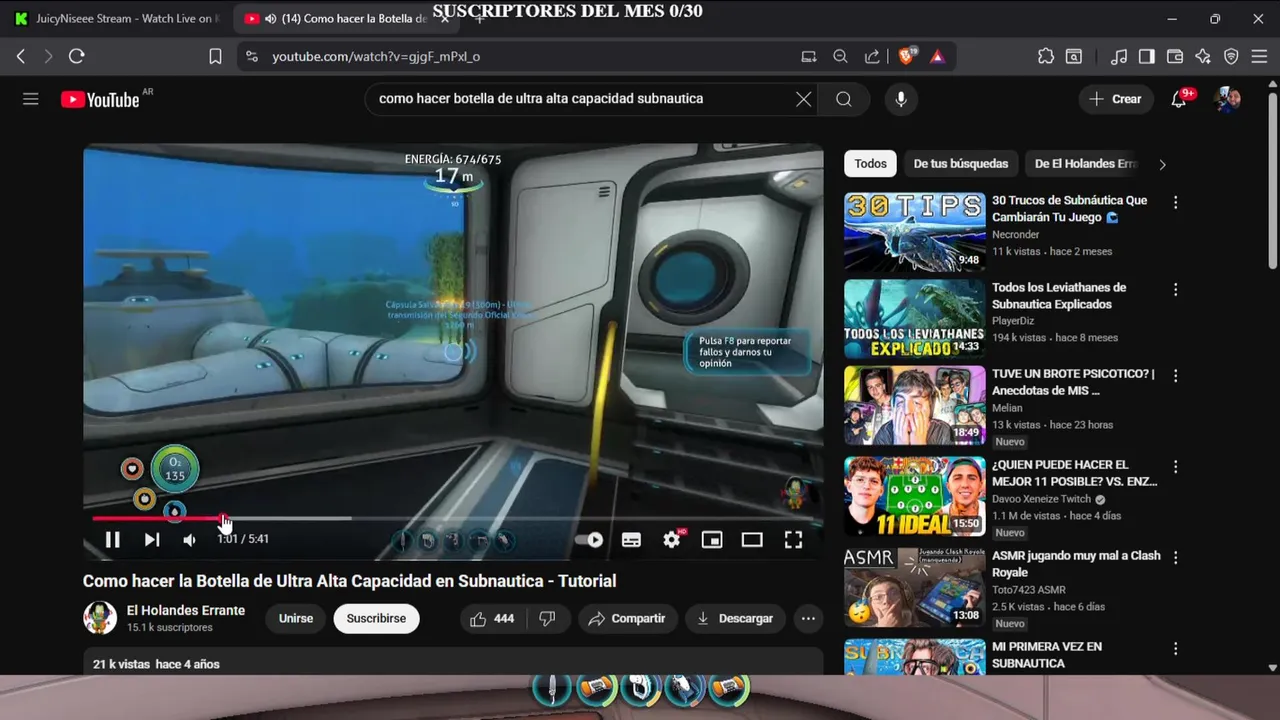Open the more actions ellipsis under the video
The width and height of the screenshot is (1280, 720).
click(808, 619)
